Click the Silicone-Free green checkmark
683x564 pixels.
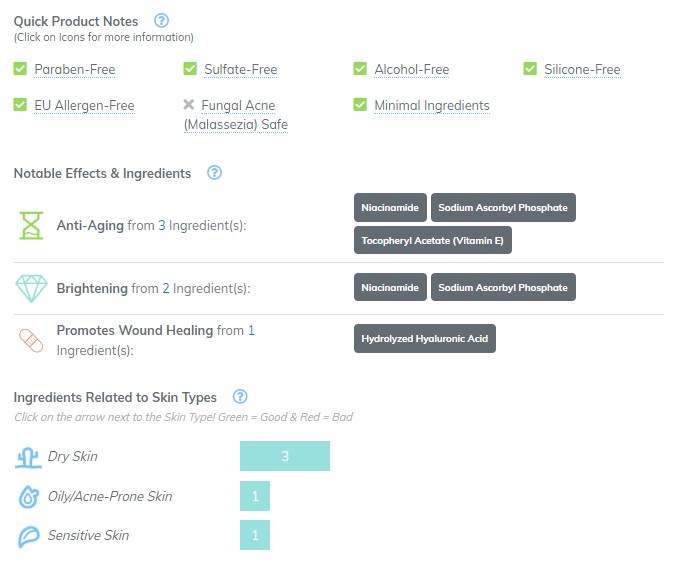tap(530, 68)
